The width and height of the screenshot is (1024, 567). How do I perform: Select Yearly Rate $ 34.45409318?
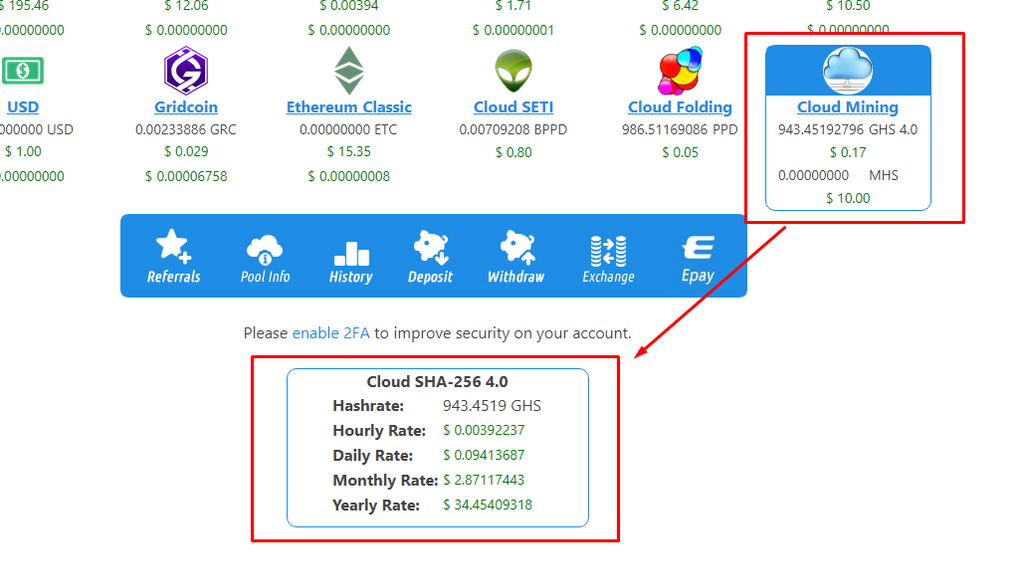487,504
